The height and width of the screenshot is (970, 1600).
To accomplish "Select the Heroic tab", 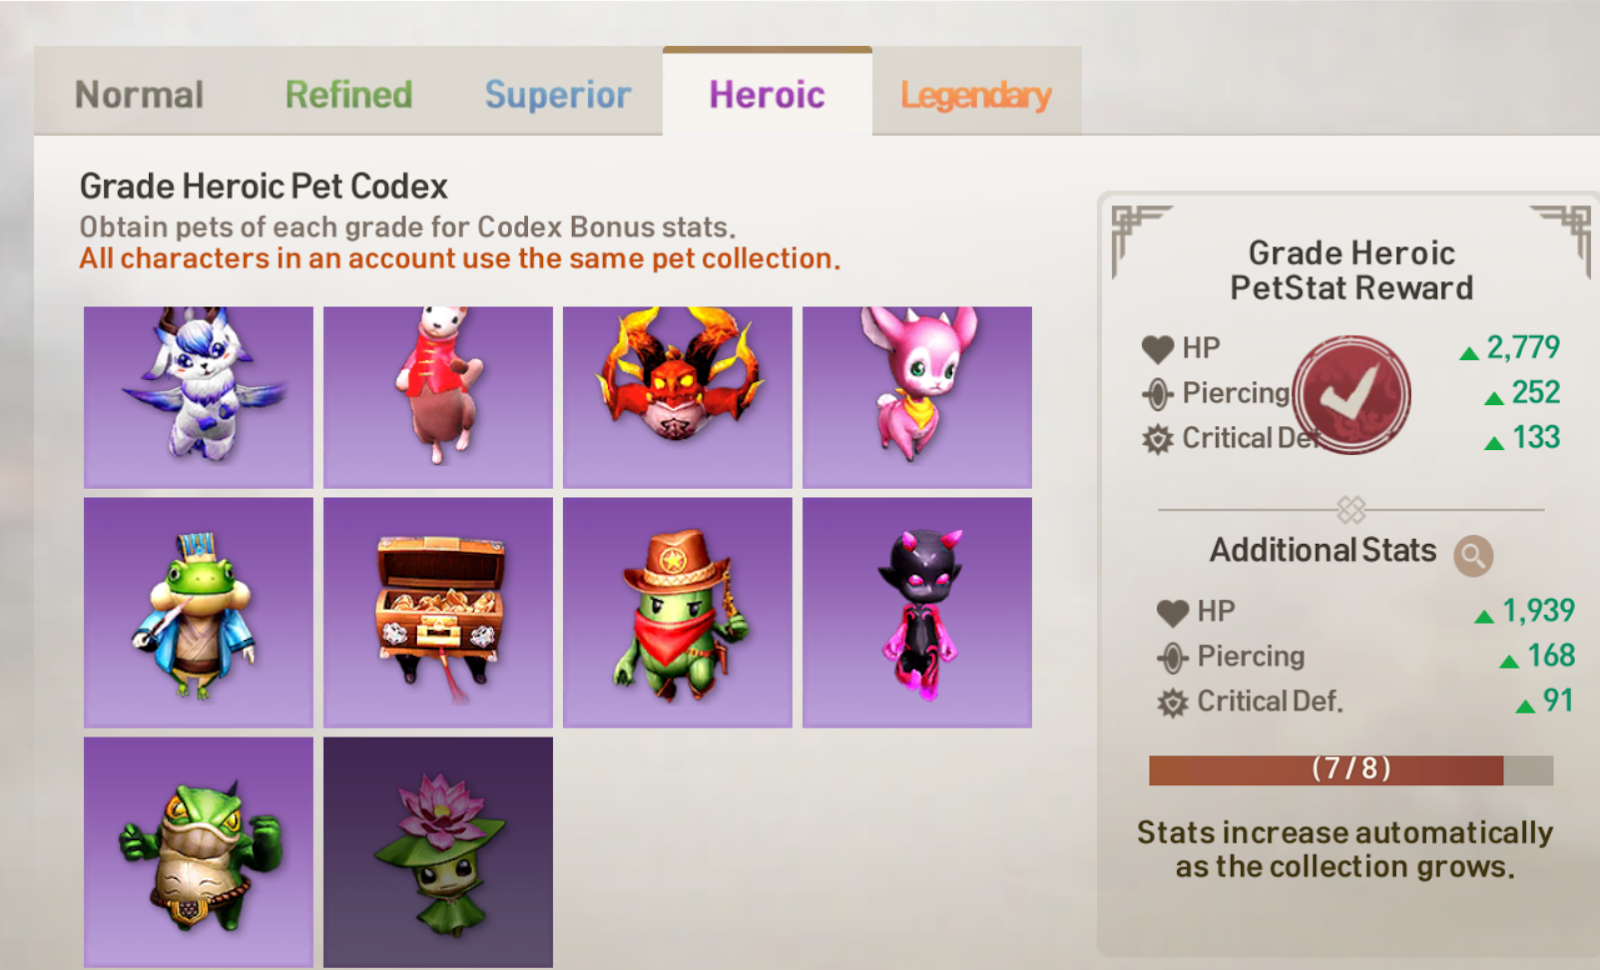I will pos(767,95).
